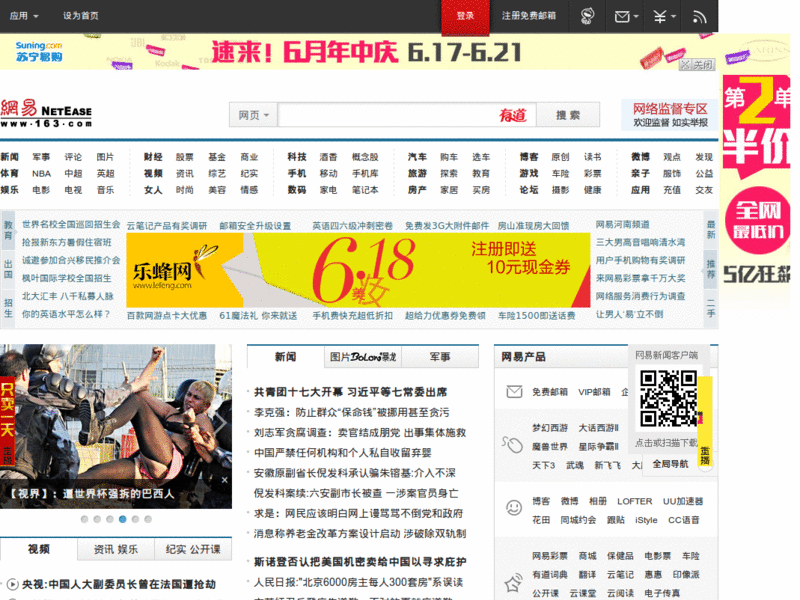Click the Youdao search logo
The height and width of the screenshot is (600, 800).
[513, 115]
